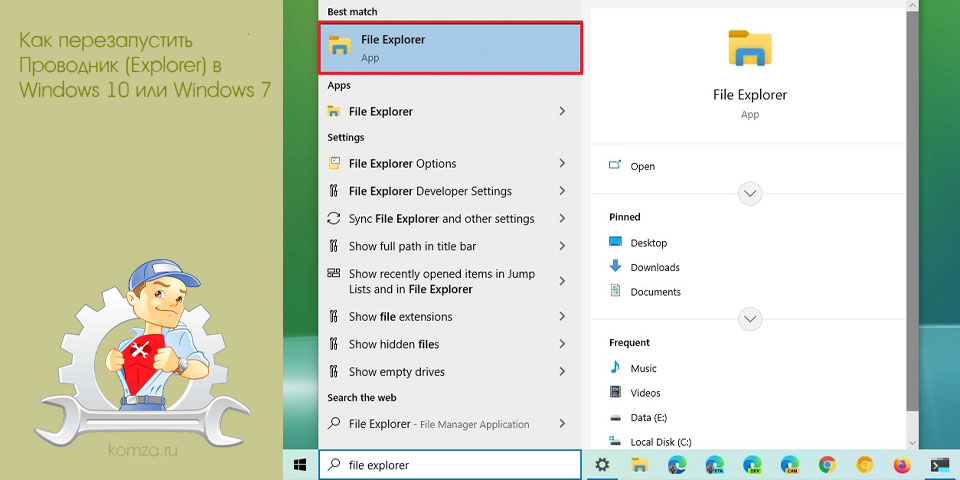Launch Edge Dev from the taskbar
This screenshot has width=960, height=480.
tap(752, 465)
